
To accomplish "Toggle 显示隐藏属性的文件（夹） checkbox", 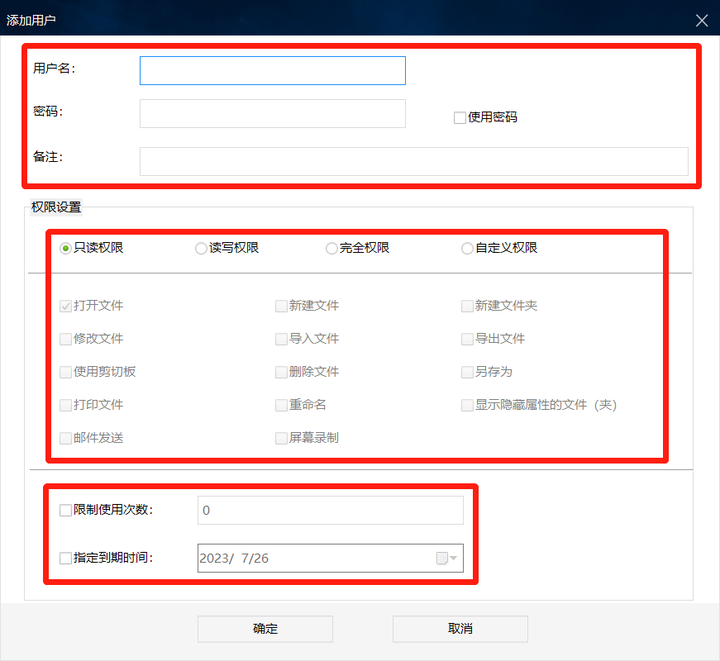I will click(x=467, y=405).
